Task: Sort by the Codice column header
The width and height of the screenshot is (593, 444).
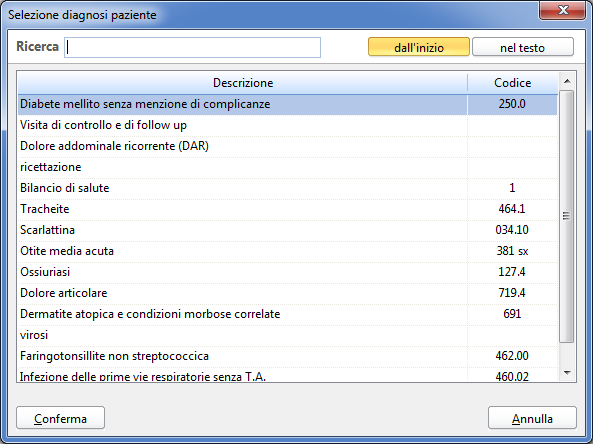Action: pyautogui.click(x=512, y=83)
